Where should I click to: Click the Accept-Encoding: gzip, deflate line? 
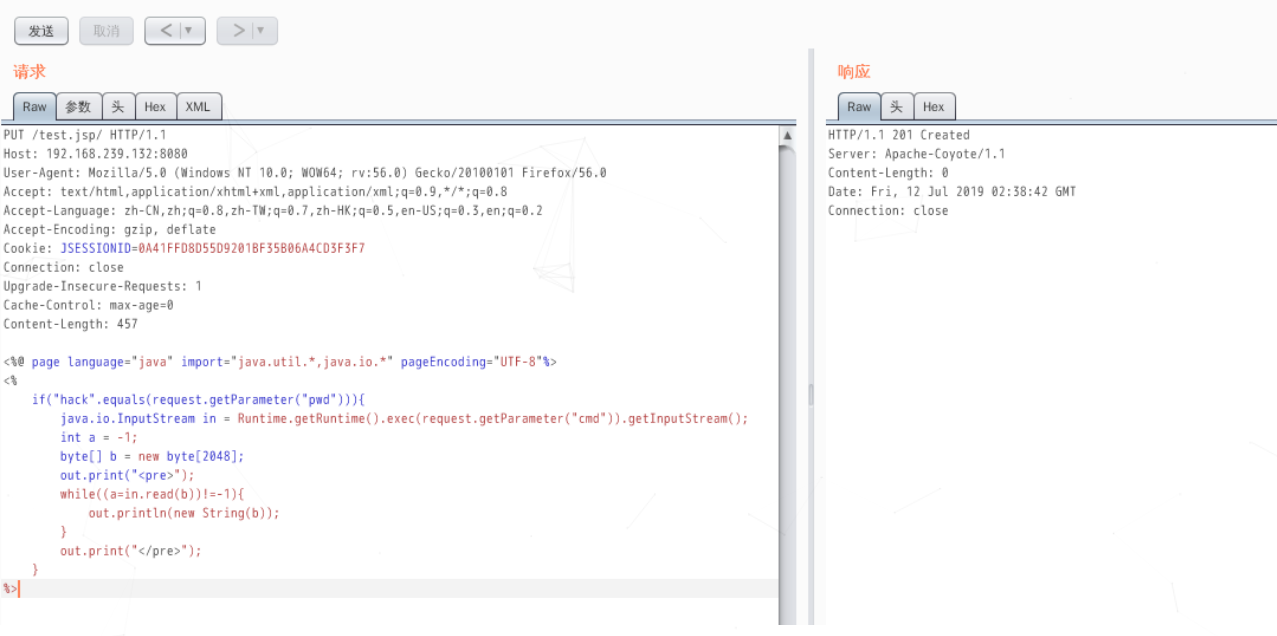tap(109, 230)
